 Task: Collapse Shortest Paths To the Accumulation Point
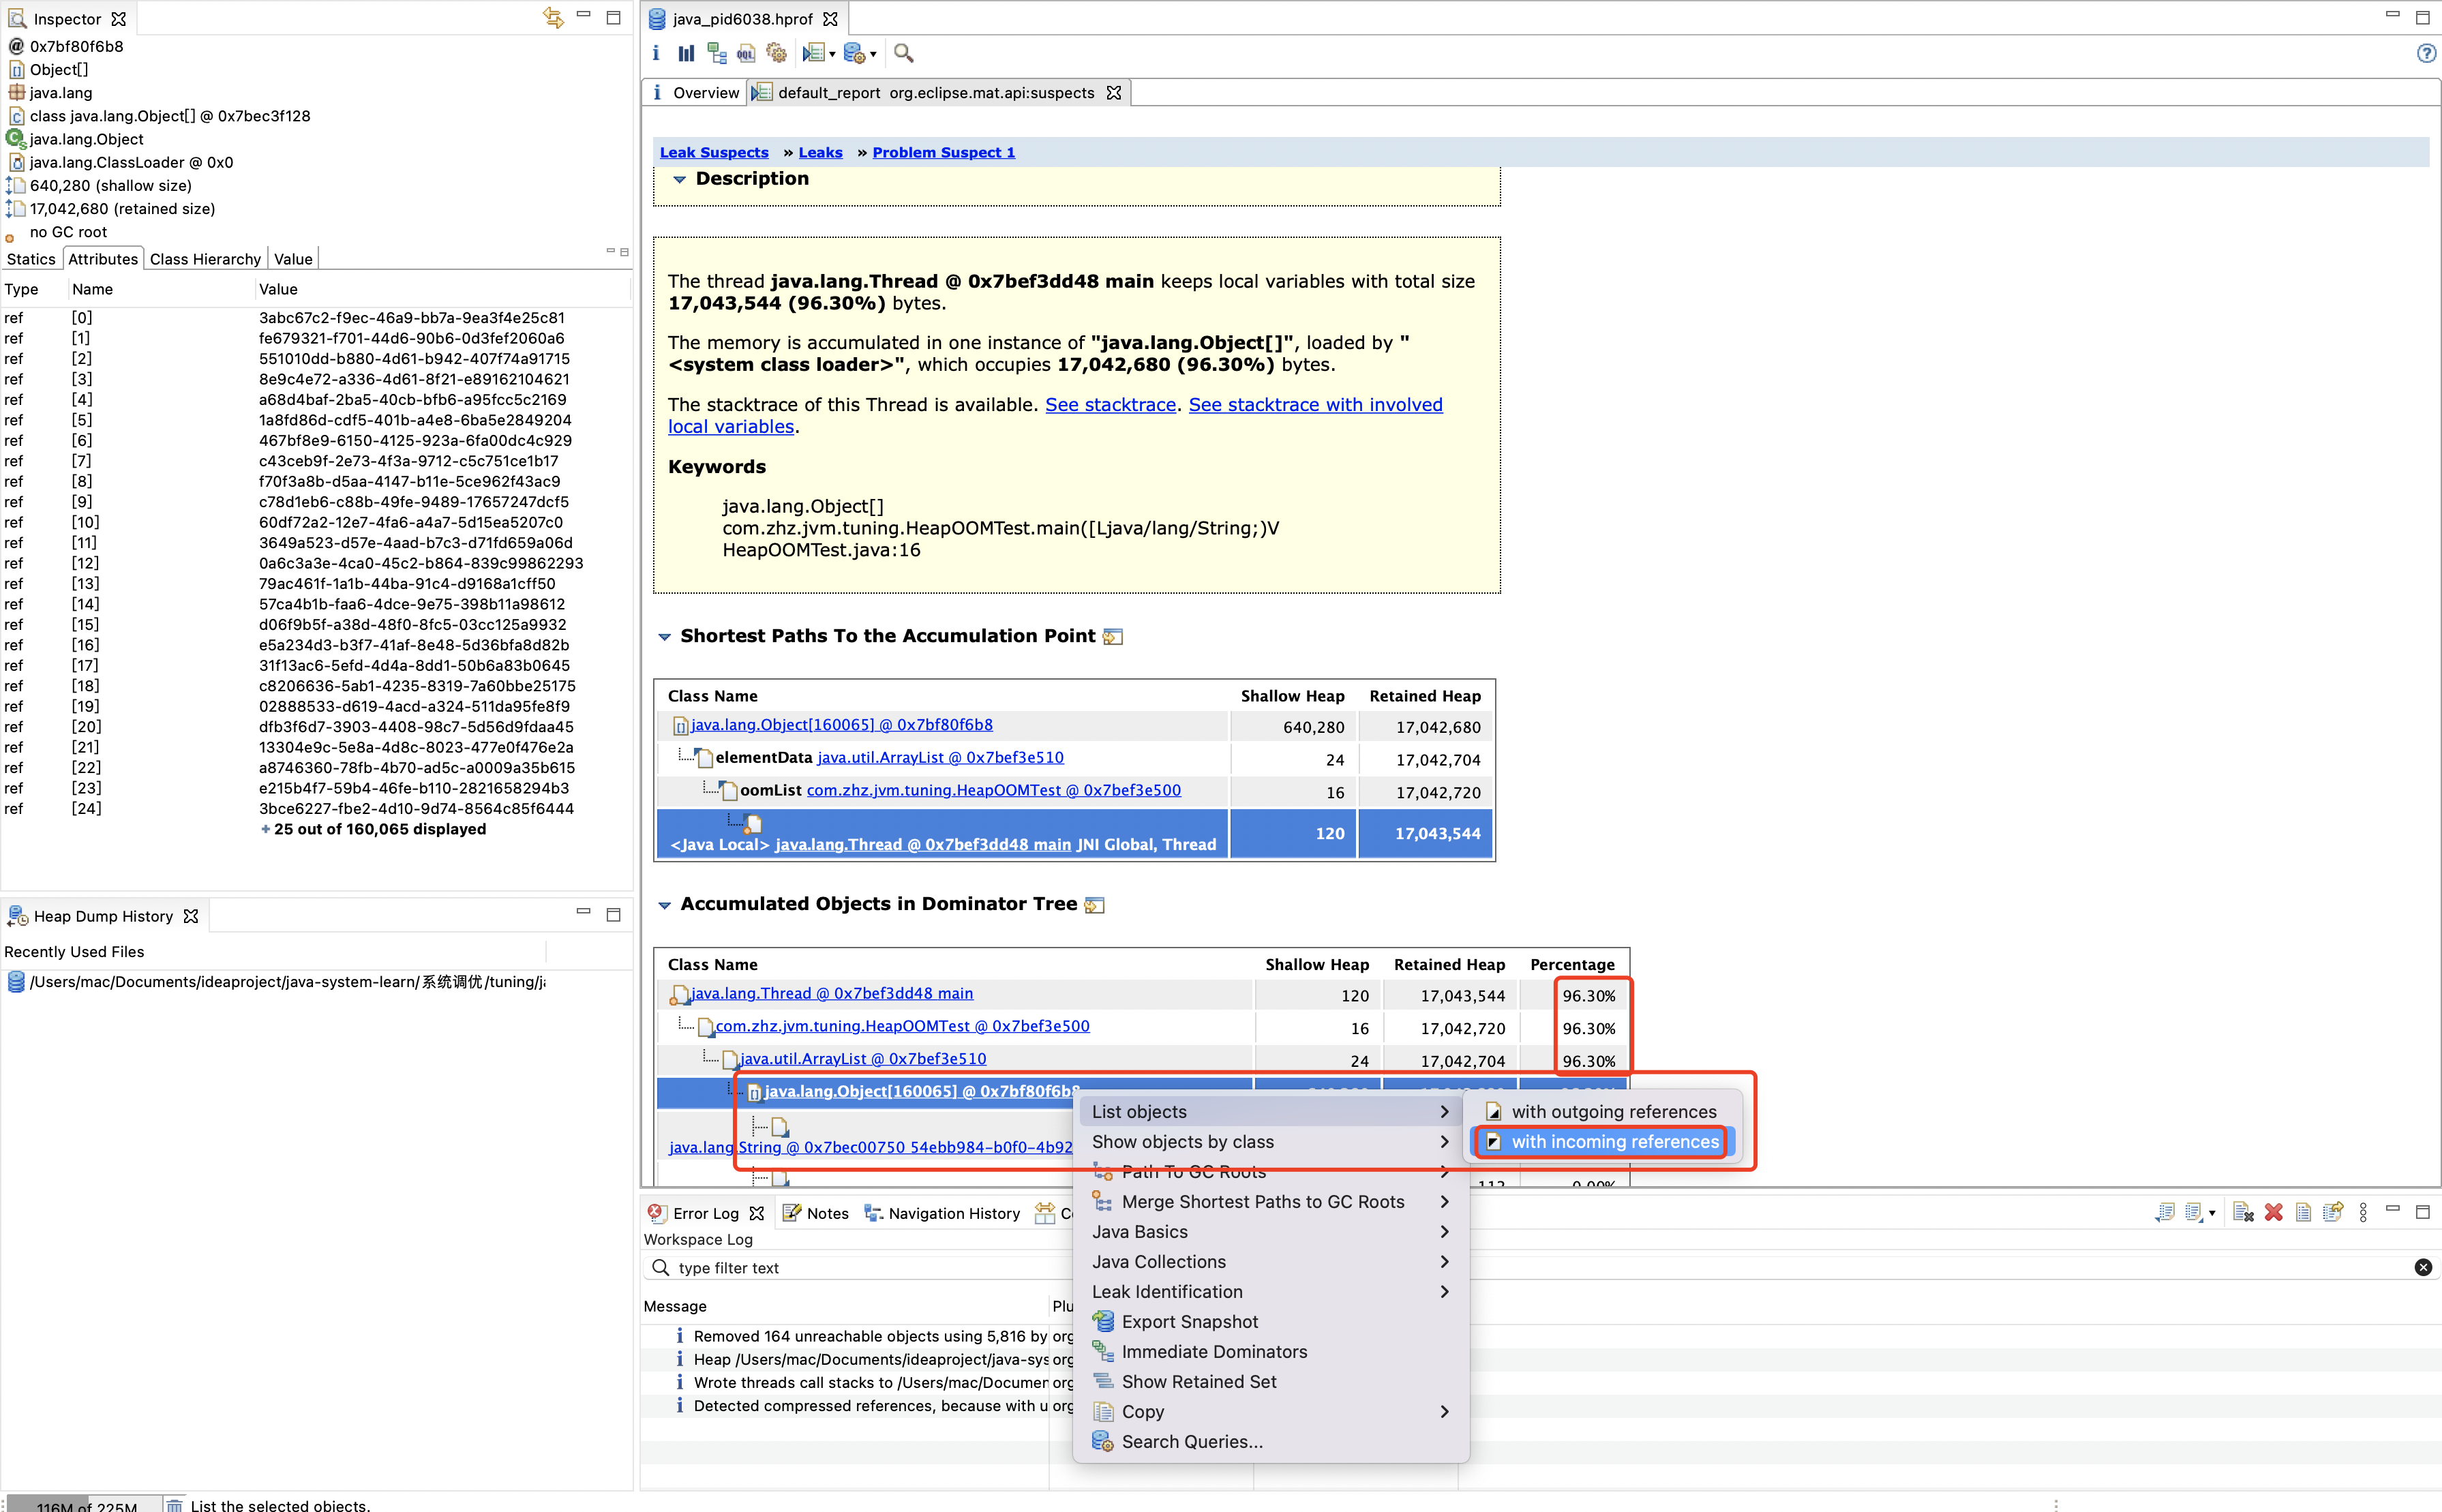(664, 636)
